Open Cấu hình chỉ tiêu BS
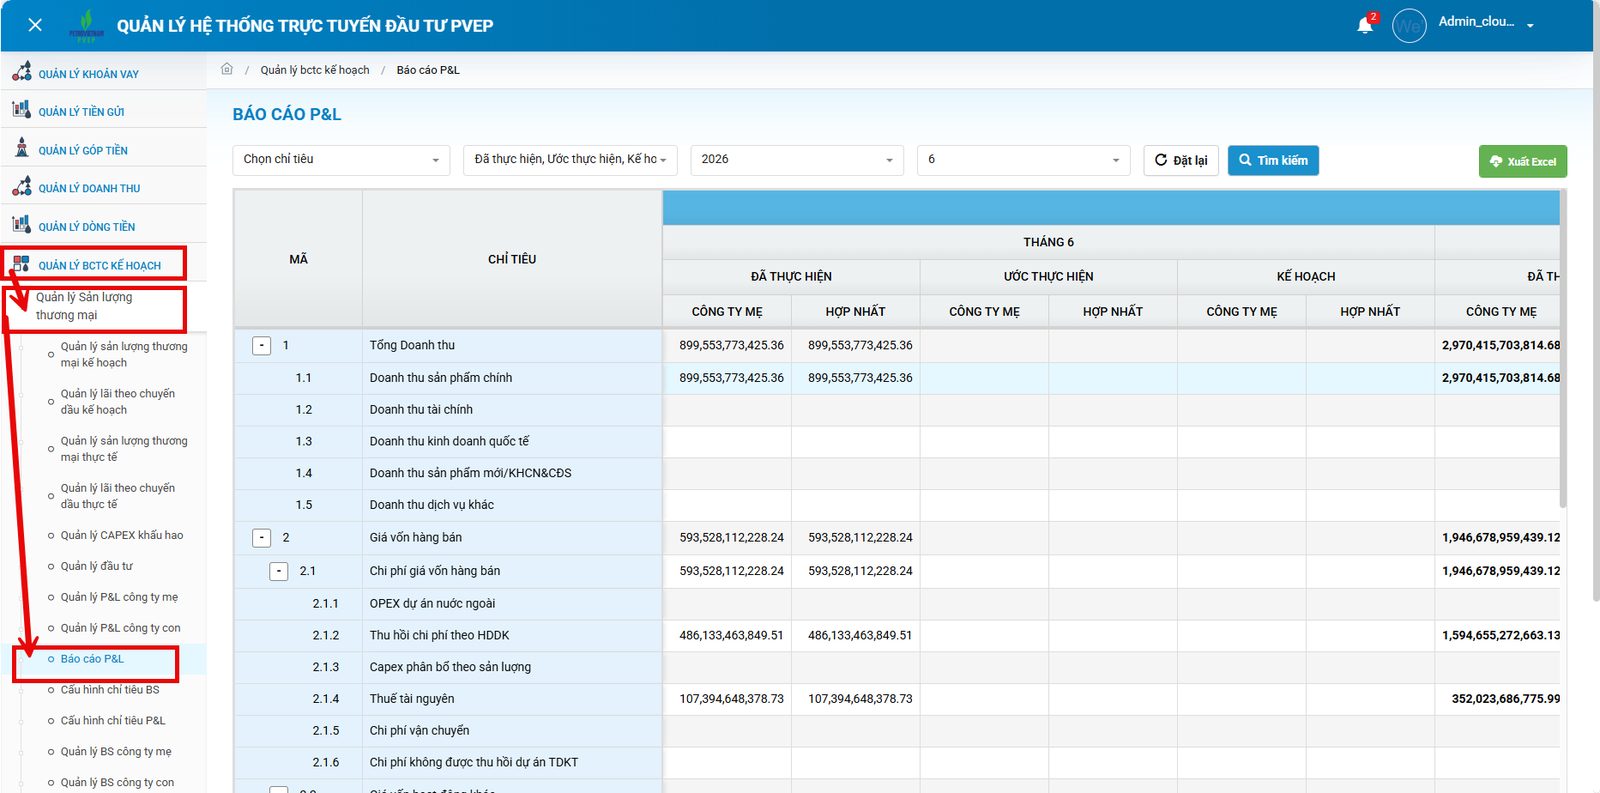The height and width of the screenshot is (793, 1600). pos(110,690)
